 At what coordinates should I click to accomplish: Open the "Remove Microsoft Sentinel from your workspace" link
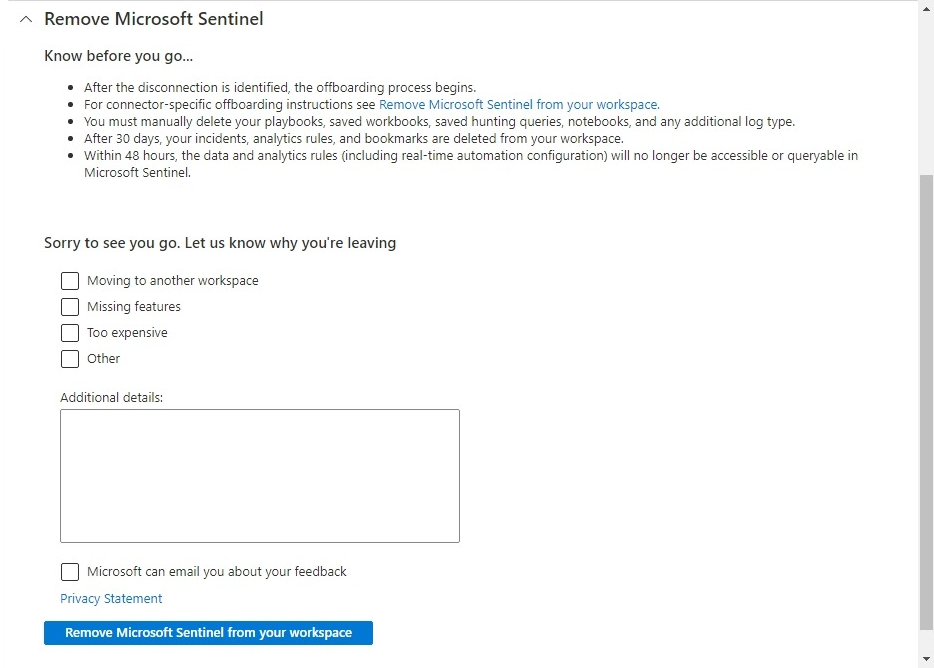click(518, 104)
